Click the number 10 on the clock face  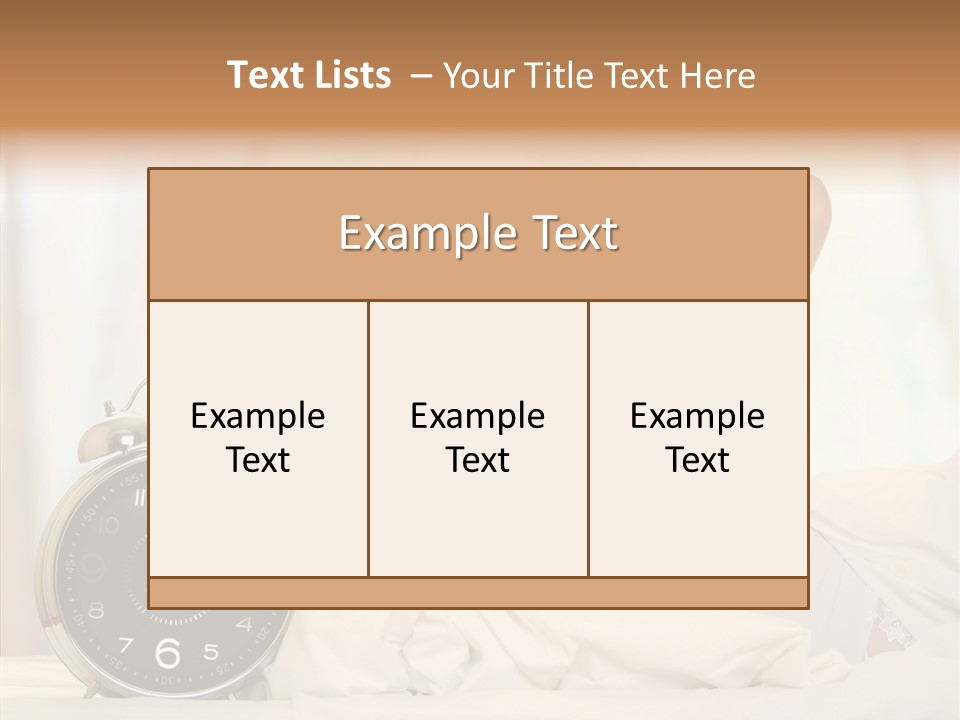tap(108, 524)
